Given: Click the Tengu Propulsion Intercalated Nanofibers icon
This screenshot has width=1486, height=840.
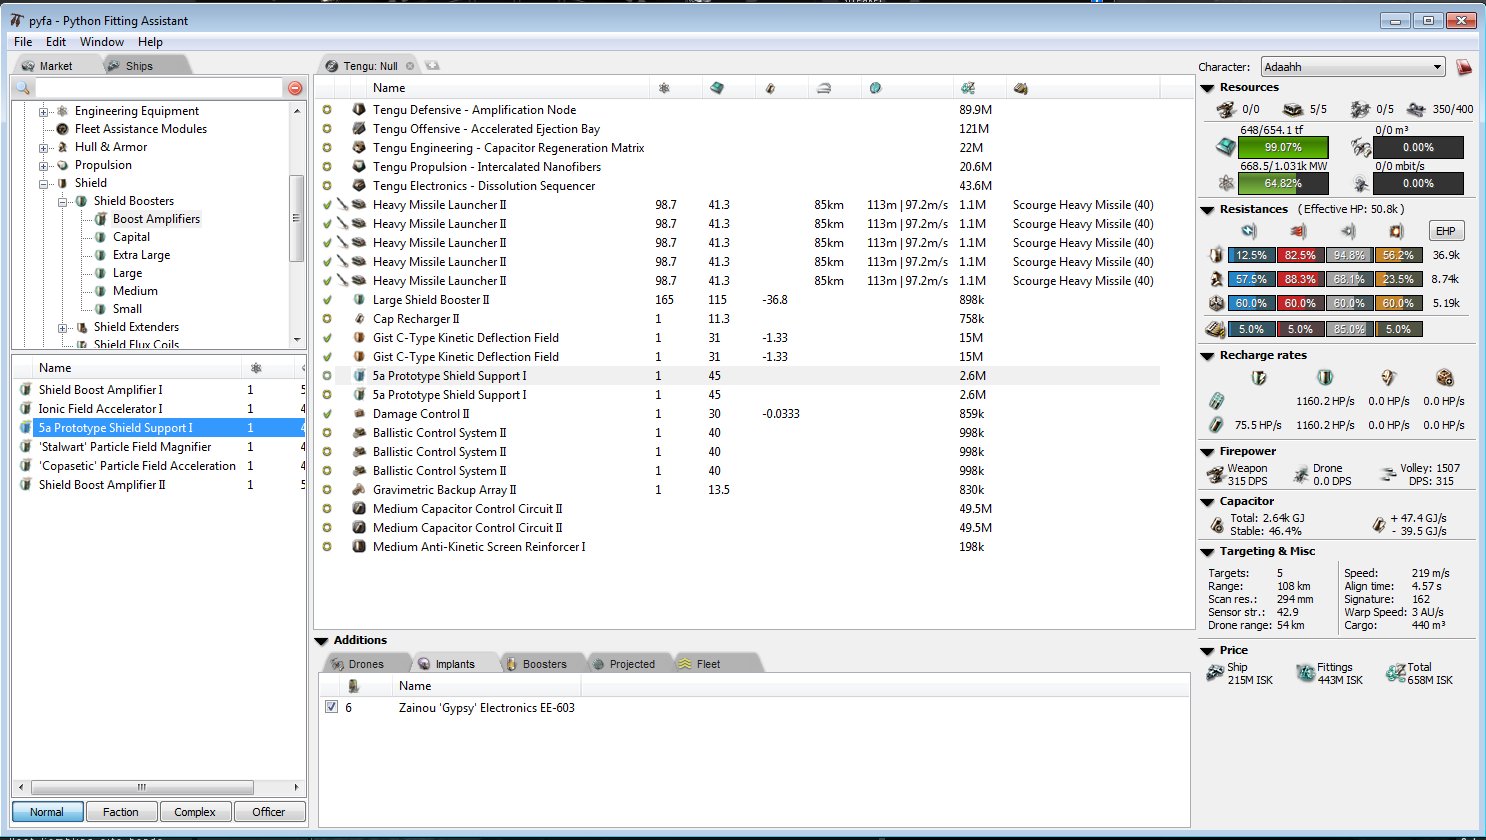Looking at the screenshot, I should coord(359,167).
